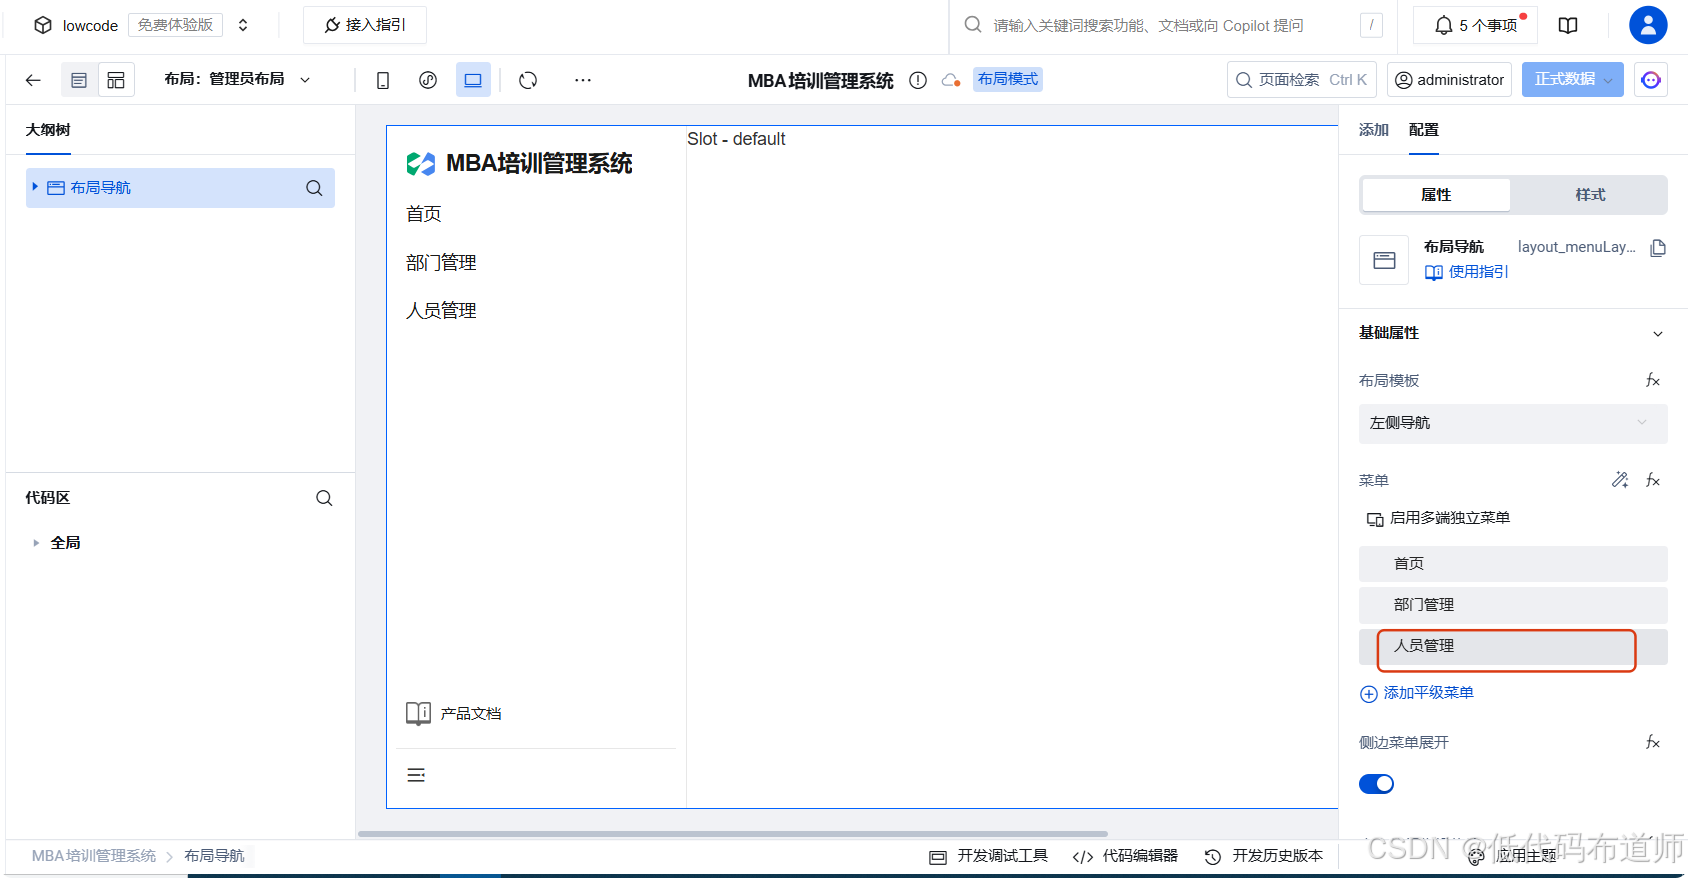Click the fx icon for 侧边菜单展开

click(1653, 742)
